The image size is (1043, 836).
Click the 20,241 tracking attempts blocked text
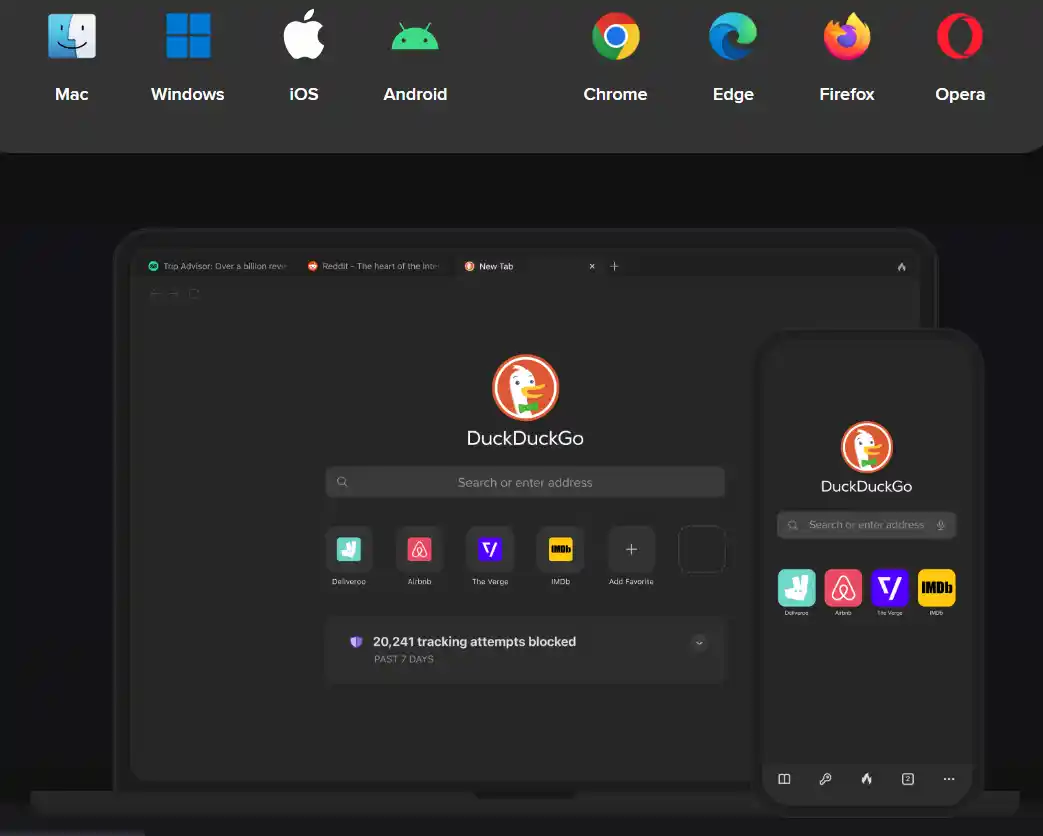tap(474, 642)
